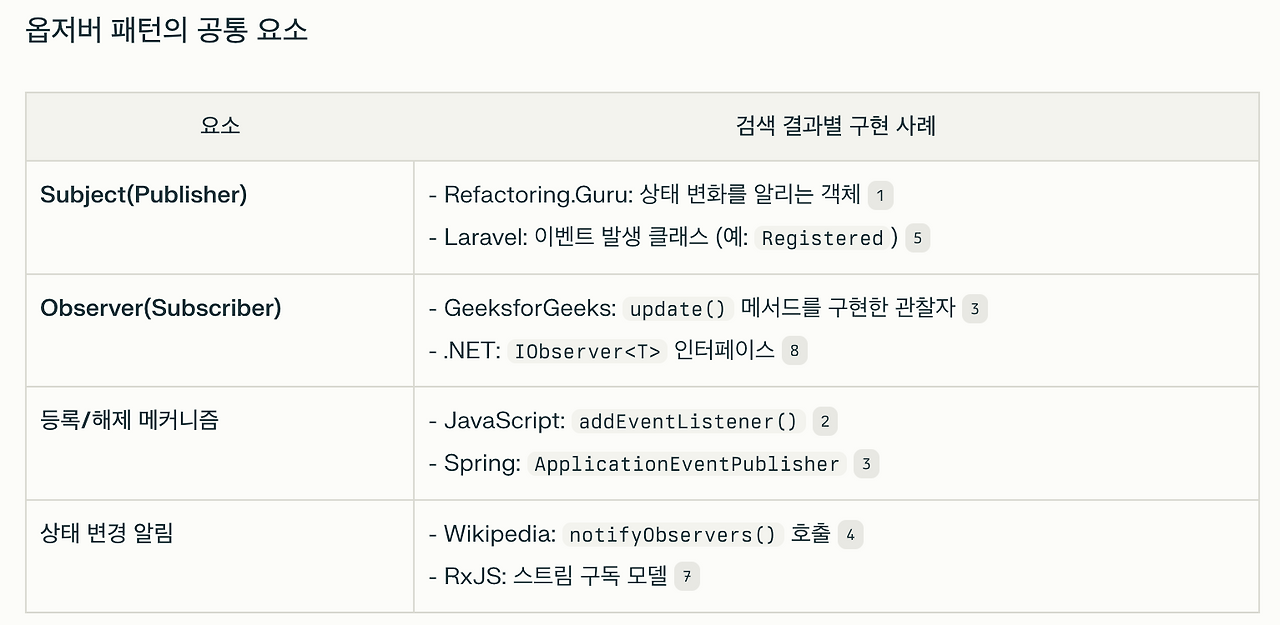Click the IObserver<T> code snippet
The image size is (1280, 625).
pos(586,351)
